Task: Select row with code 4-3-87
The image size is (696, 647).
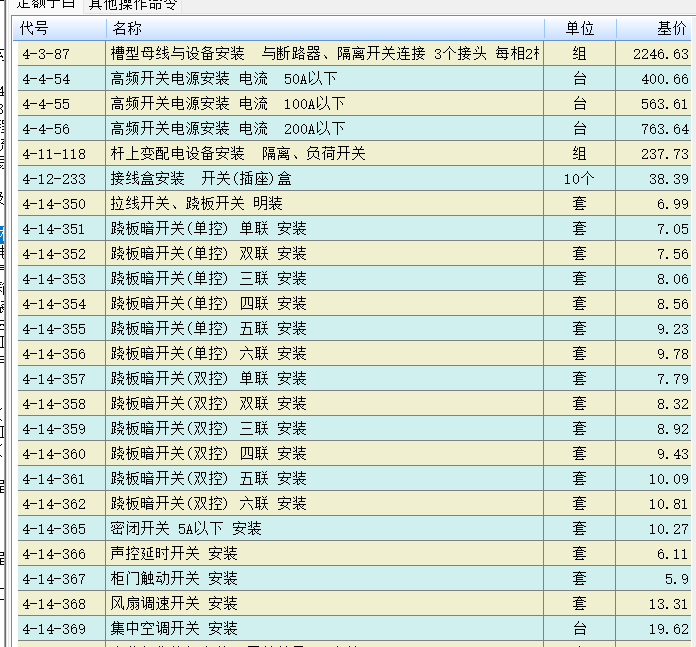Action: coord(354,54)
